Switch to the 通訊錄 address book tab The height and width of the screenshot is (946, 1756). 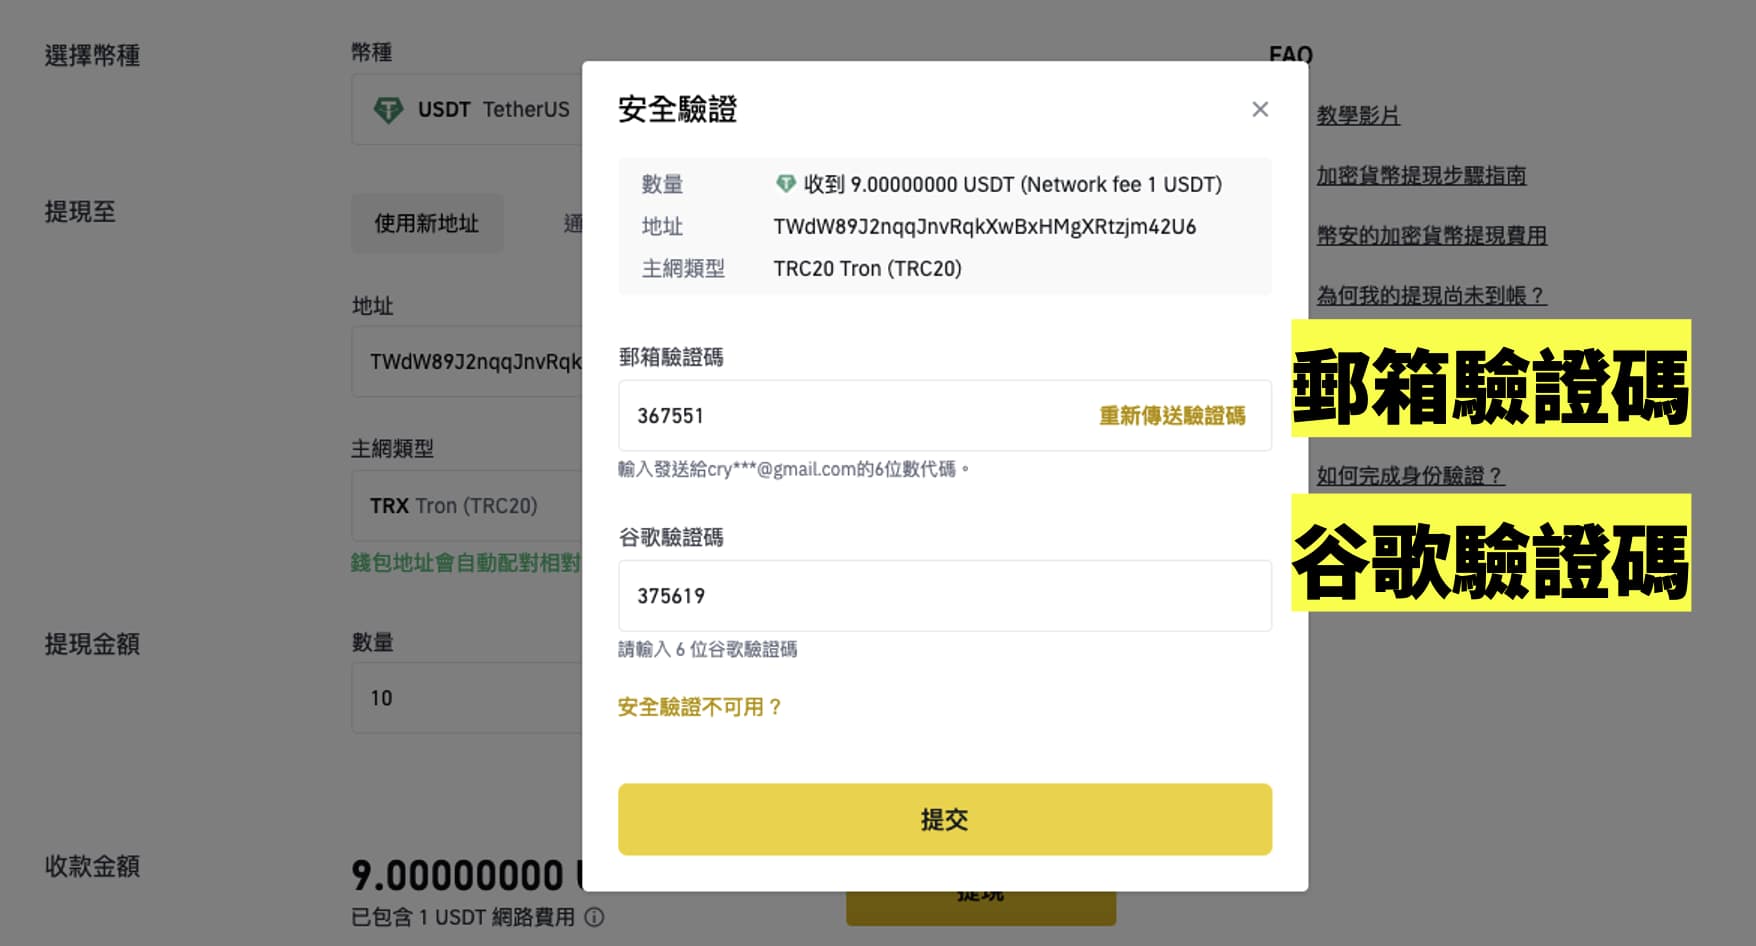click(x=575, y=224)
